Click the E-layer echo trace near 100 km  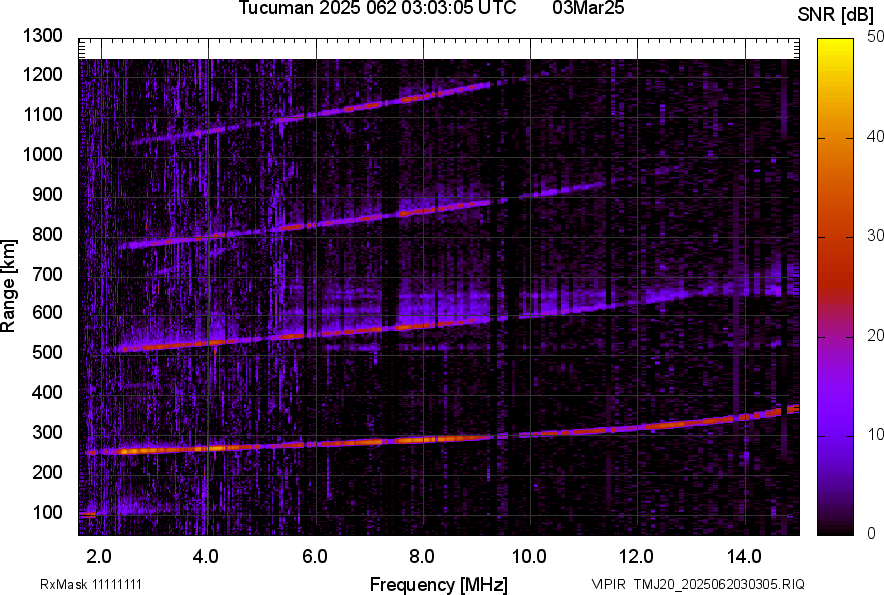[x=87, y=514]
